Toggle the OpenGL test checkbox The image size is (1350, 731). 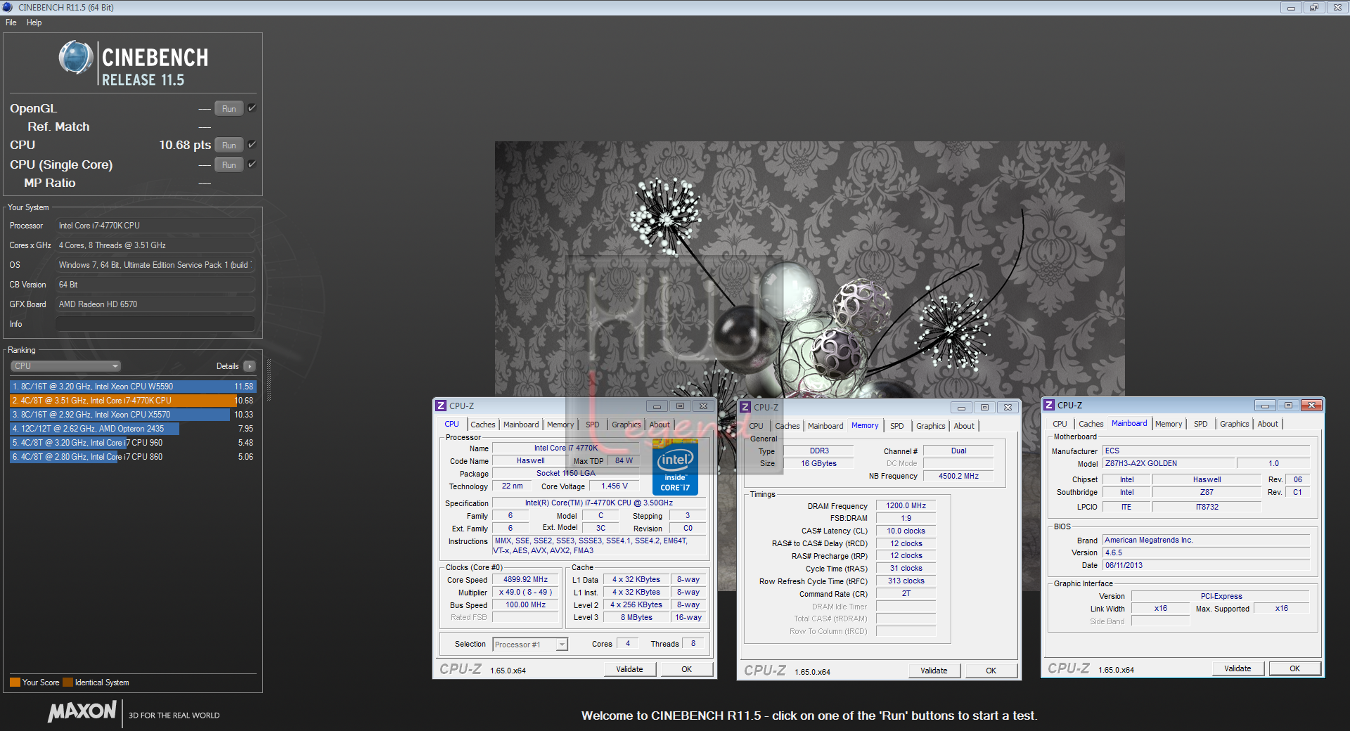tap(252, 108)
